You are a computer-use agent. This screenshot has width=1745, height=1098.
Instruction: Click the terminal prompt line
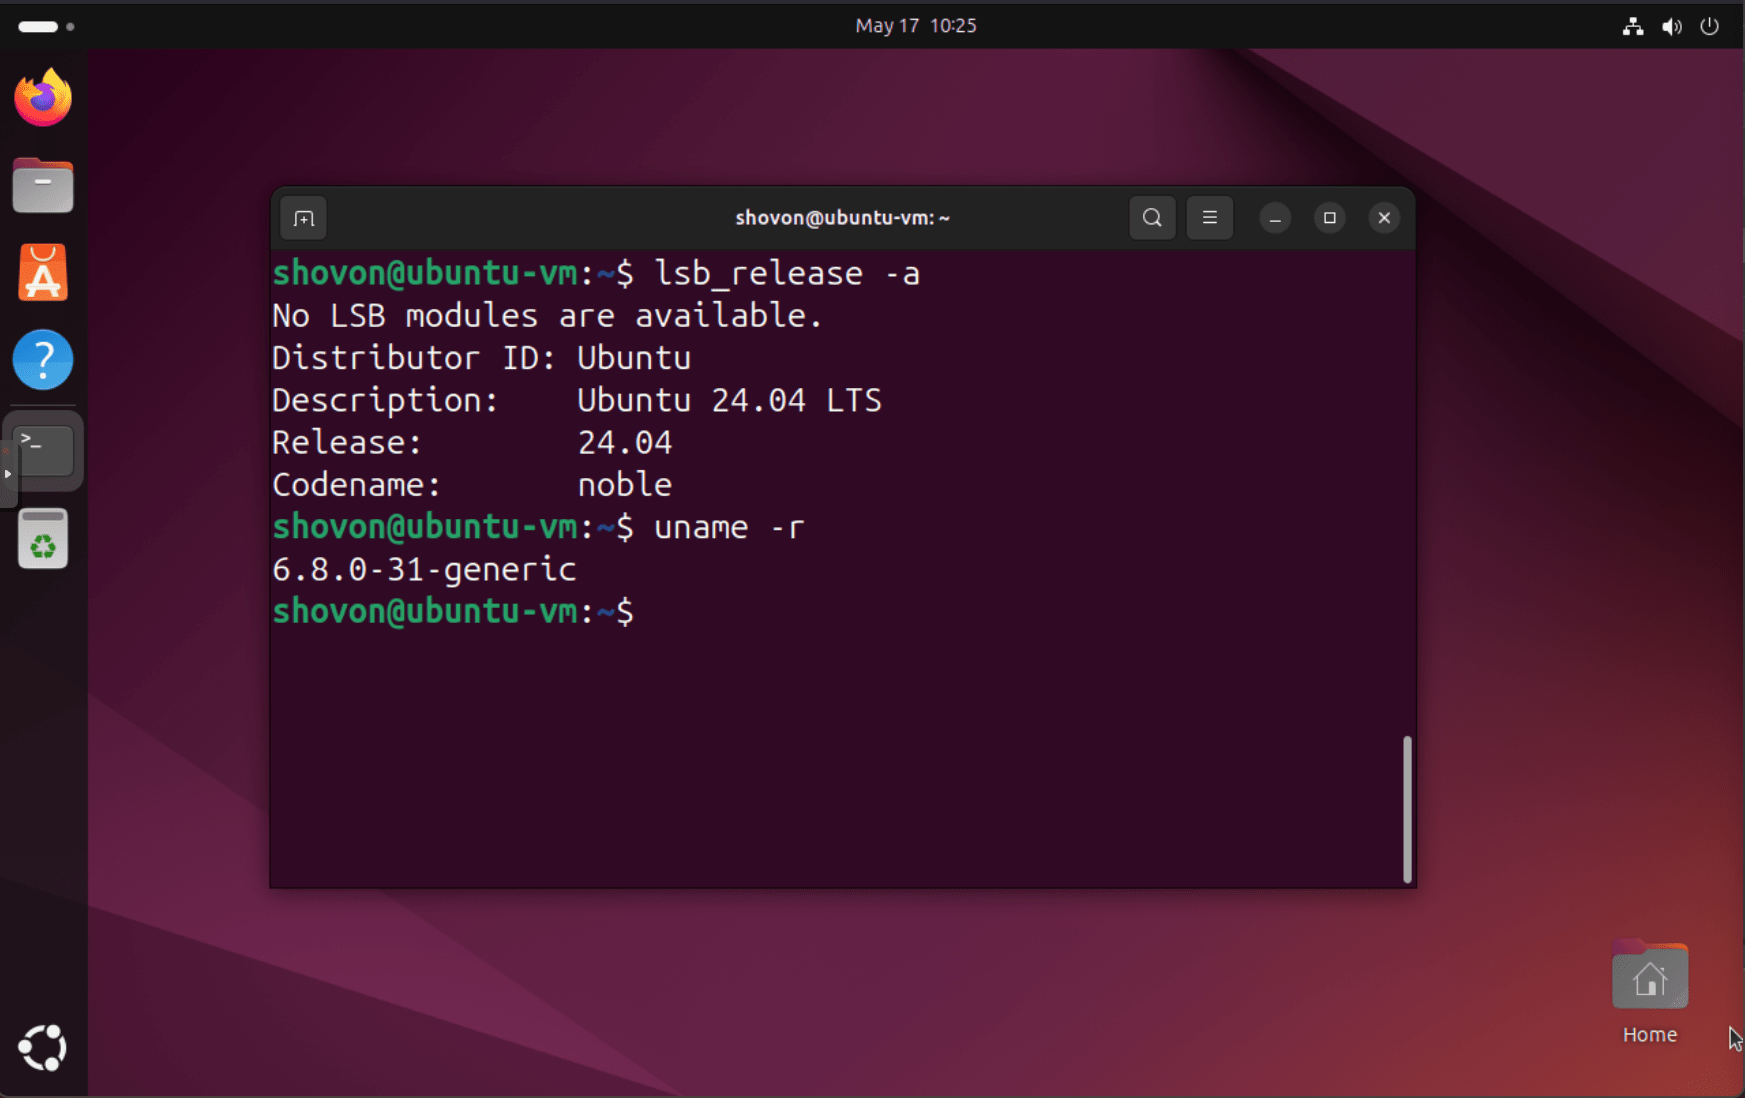click(450, 611)
